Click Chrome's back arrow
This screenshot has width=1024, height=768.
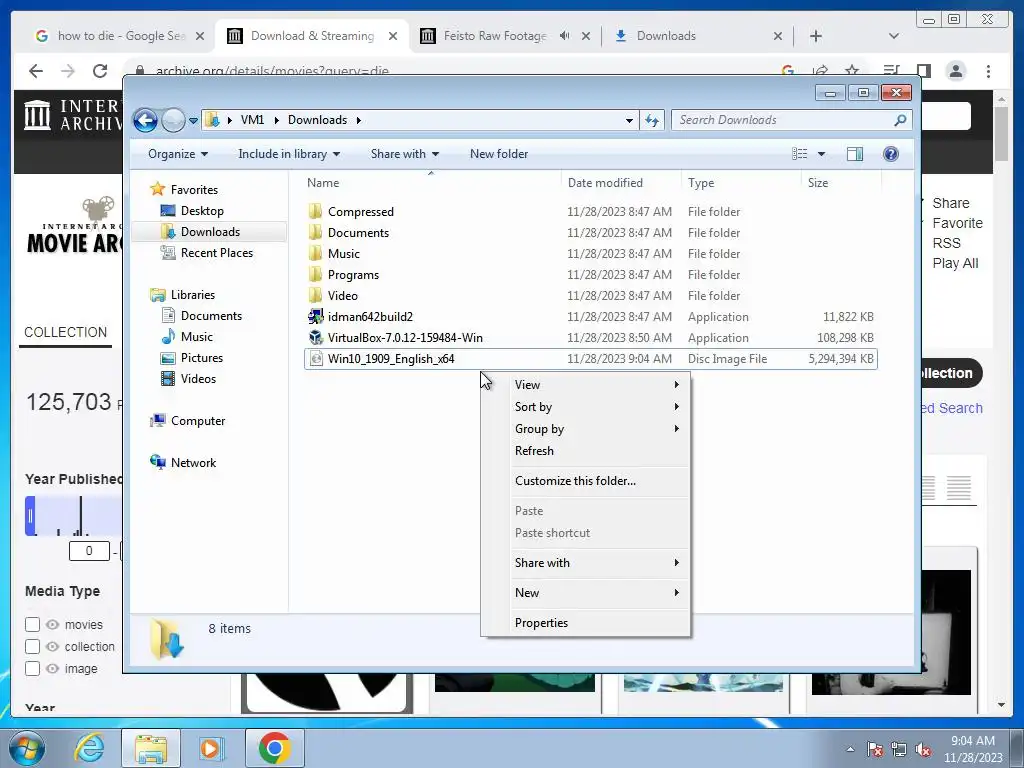(36, 71)
